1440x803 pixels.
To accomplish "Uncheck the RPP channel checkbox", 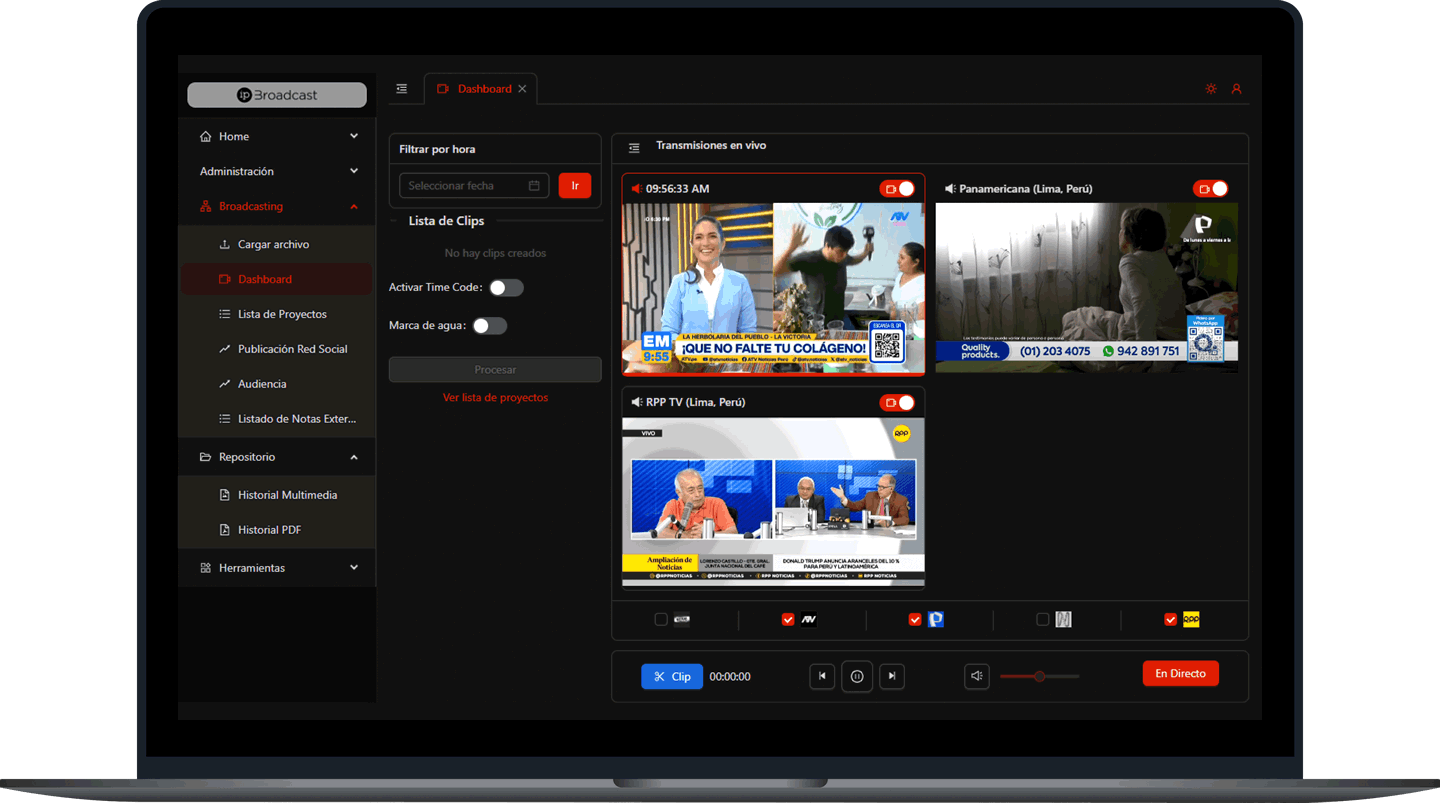I will [1170, 620].
